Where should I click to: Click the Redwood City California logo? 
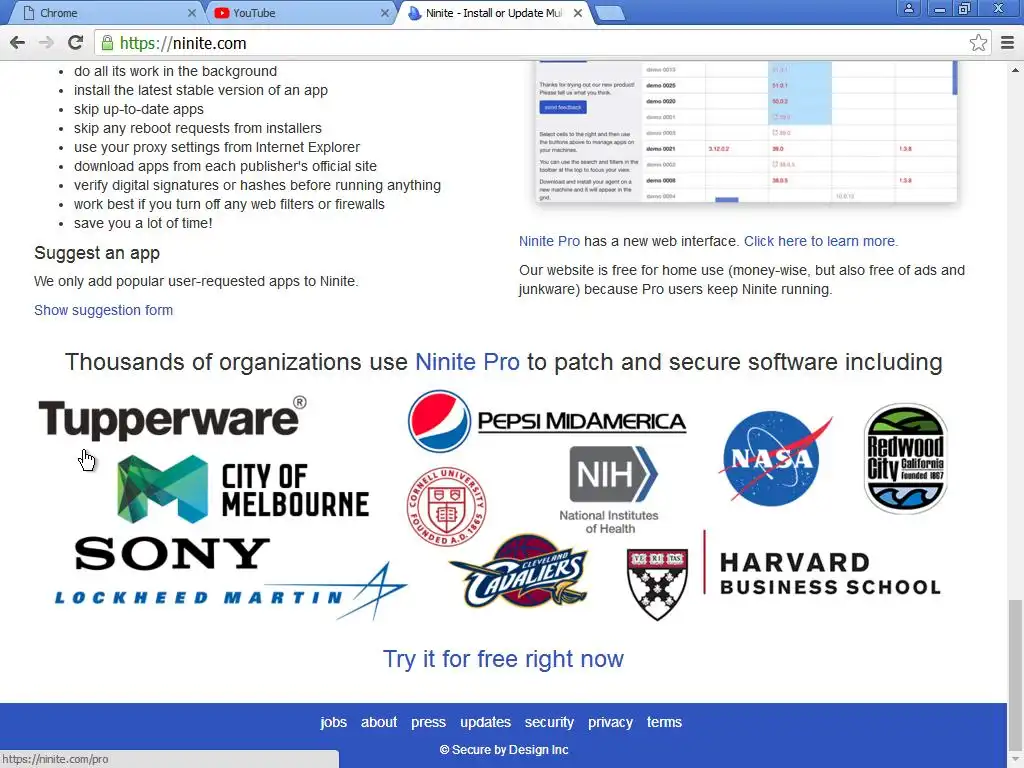coord(906,458)
